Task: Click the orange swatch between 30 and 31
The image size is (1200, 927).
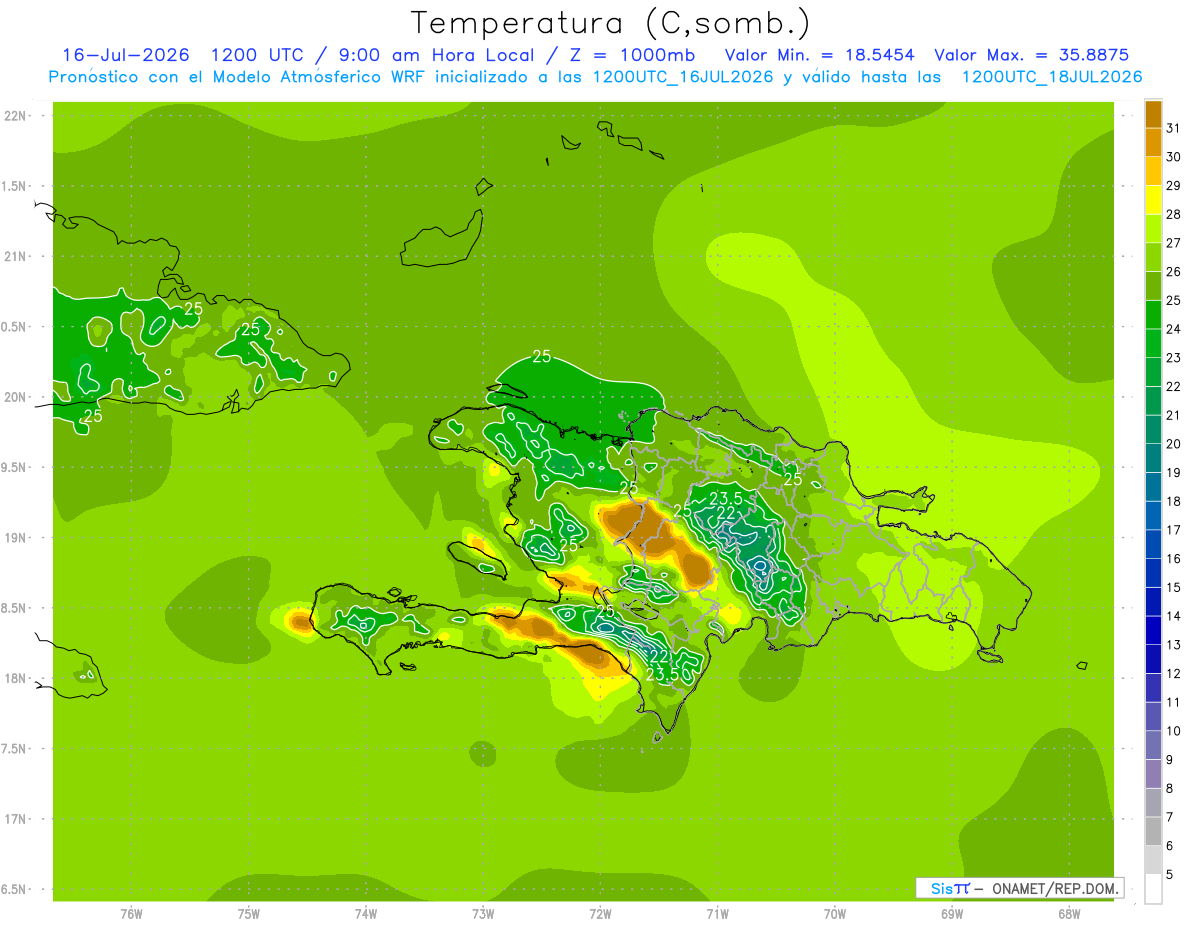Action: (x=1153, y=142)
